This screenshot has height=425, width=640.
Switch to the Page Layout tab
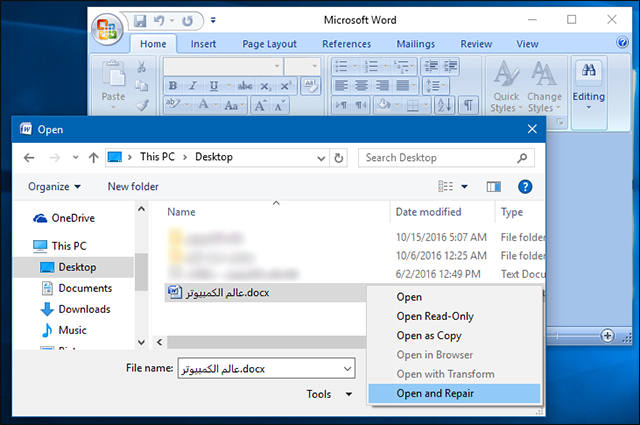(269, 44)
